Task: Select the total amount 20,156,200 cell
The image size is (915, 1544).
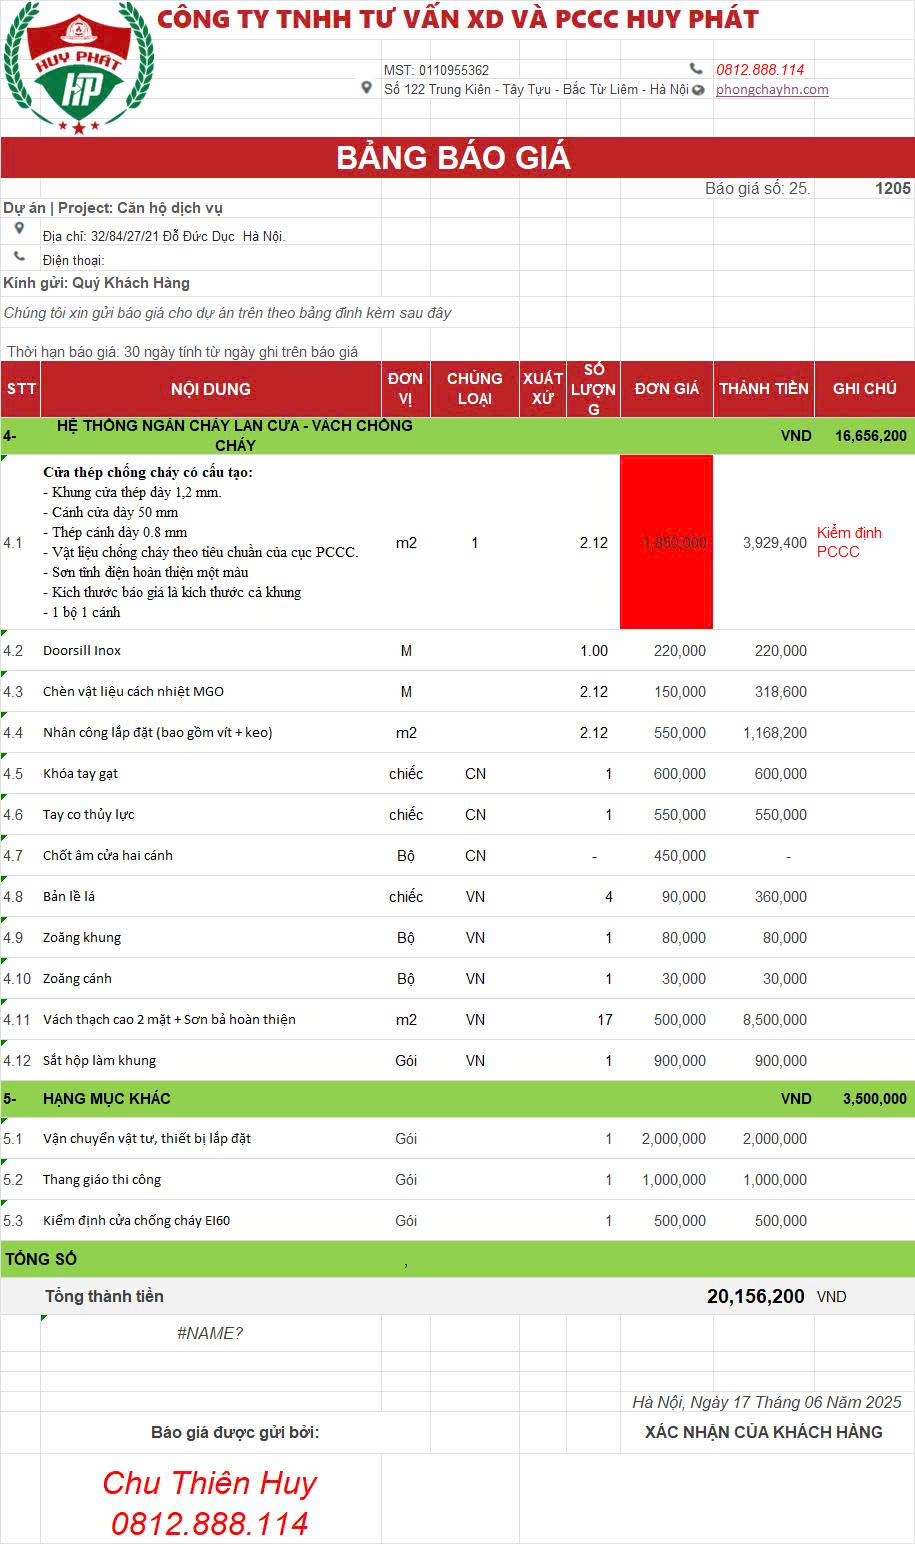Action: [755, 1296]
